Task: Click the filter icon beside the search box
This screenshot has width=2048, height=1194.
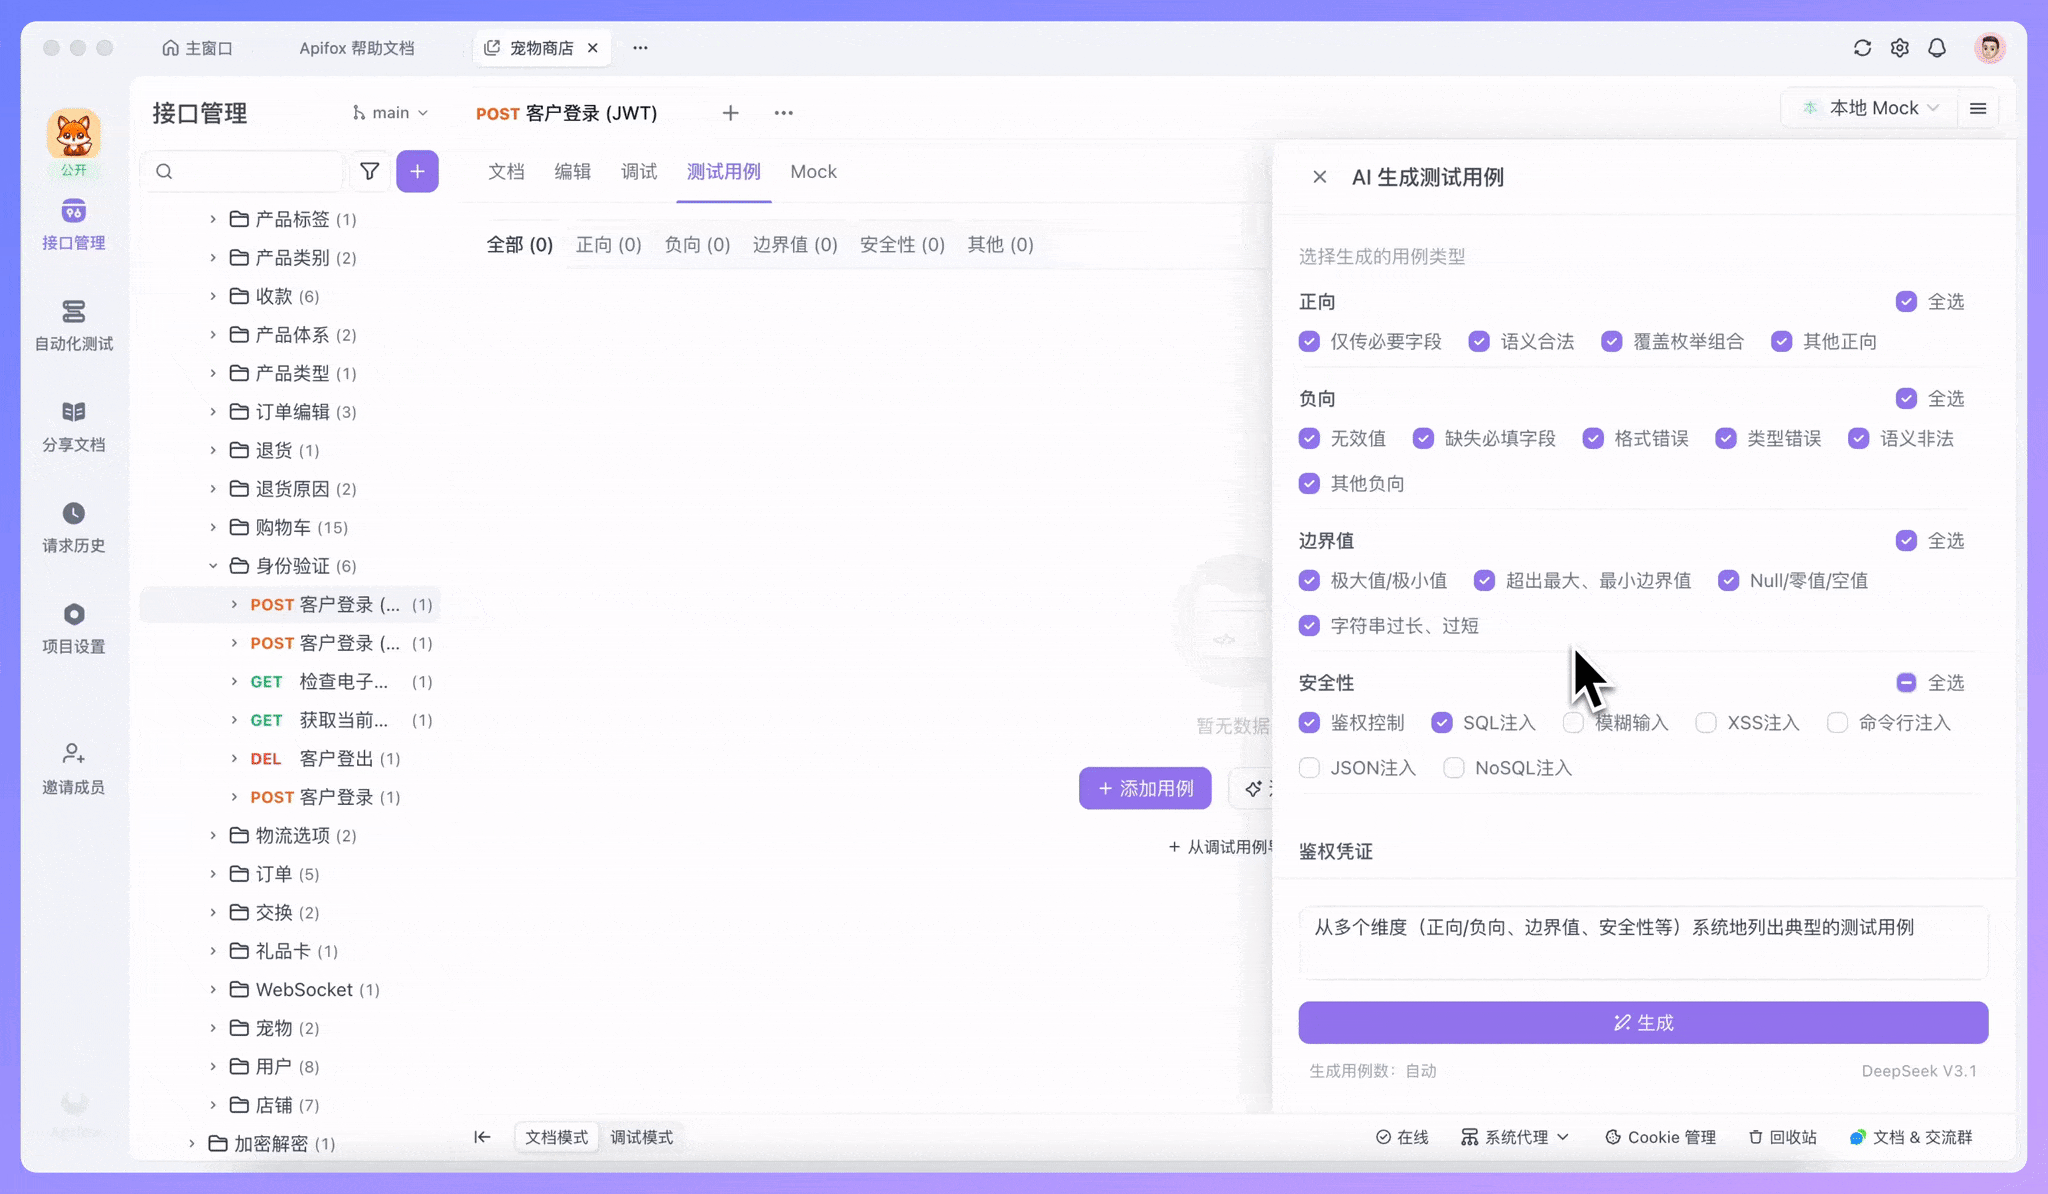Action: coord(369,171)
